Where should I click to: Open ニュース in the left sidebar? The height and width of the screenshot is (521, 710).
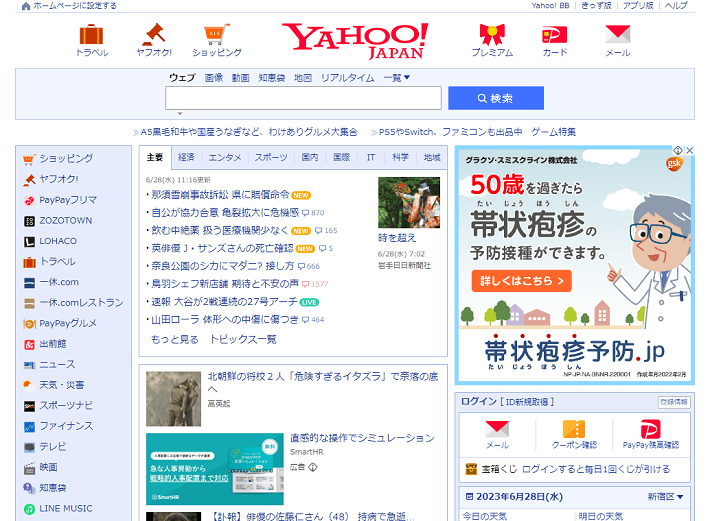[x=58, y=364]
